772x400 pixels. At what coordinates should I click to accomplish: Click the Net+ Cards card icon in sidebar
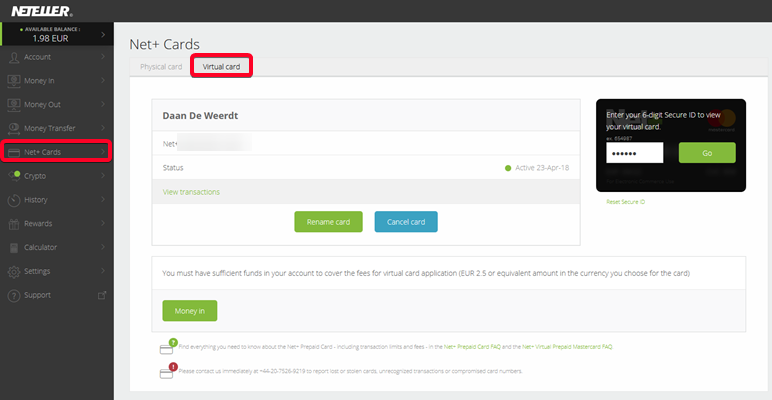[x=14, y=152]
